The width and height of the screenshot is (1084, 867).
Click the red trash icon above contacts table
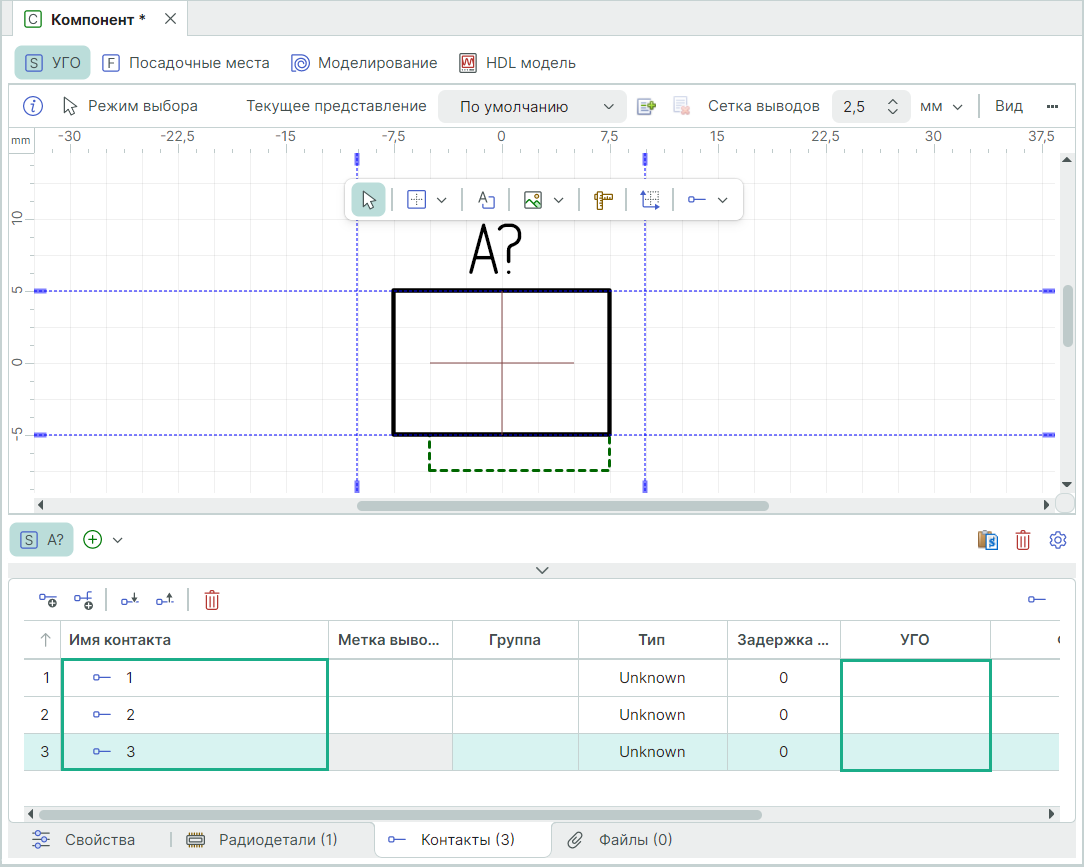212,600
